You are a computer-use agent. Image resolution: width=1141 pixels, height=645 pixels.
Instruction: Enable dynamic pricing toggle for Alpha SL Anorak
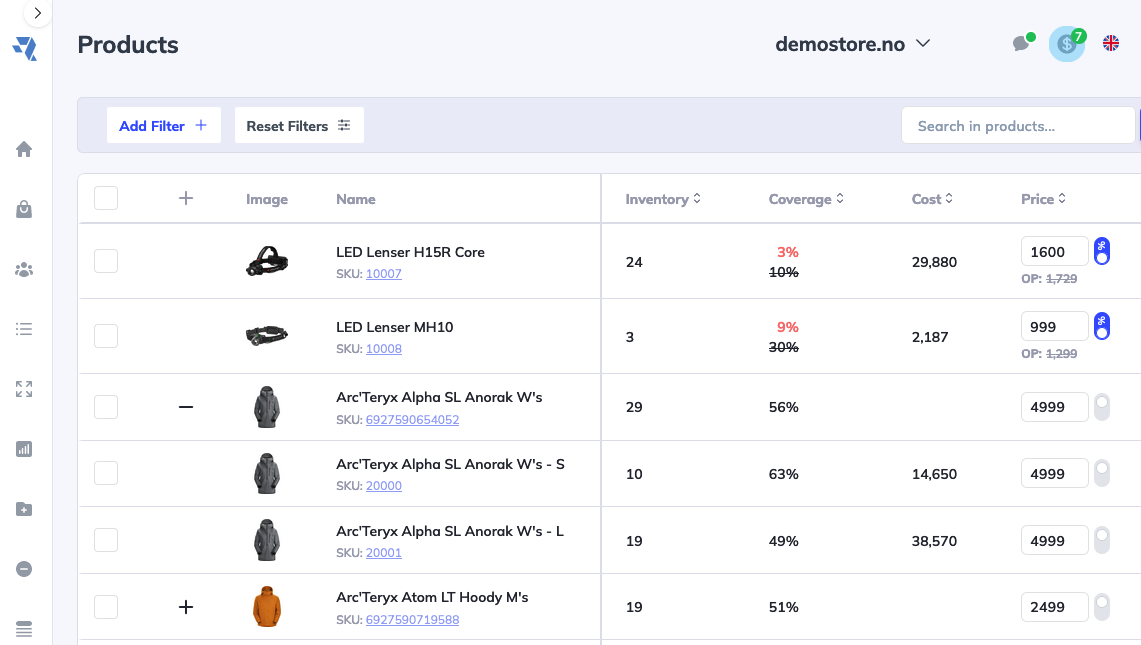pyautogui.click(x=1101, y=407)
